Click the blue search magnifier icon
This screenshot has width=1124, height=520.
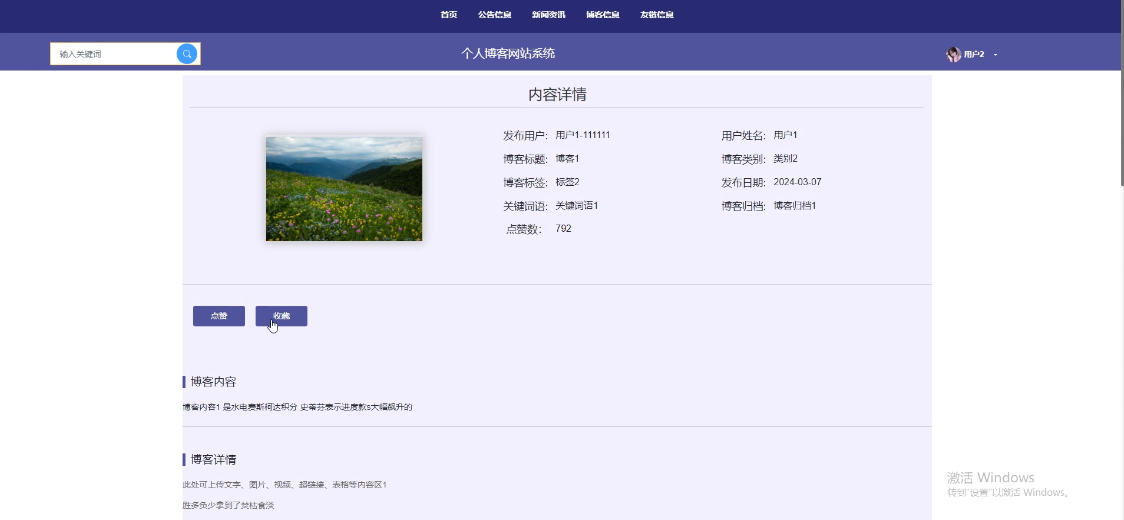pyautogui.click(x=186, y=54)
